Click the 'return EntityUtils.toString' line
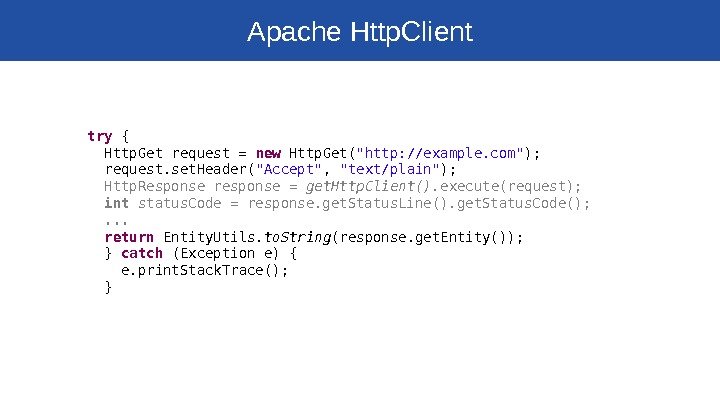Viewport: 720px width, 405px height. coord(314,237)
